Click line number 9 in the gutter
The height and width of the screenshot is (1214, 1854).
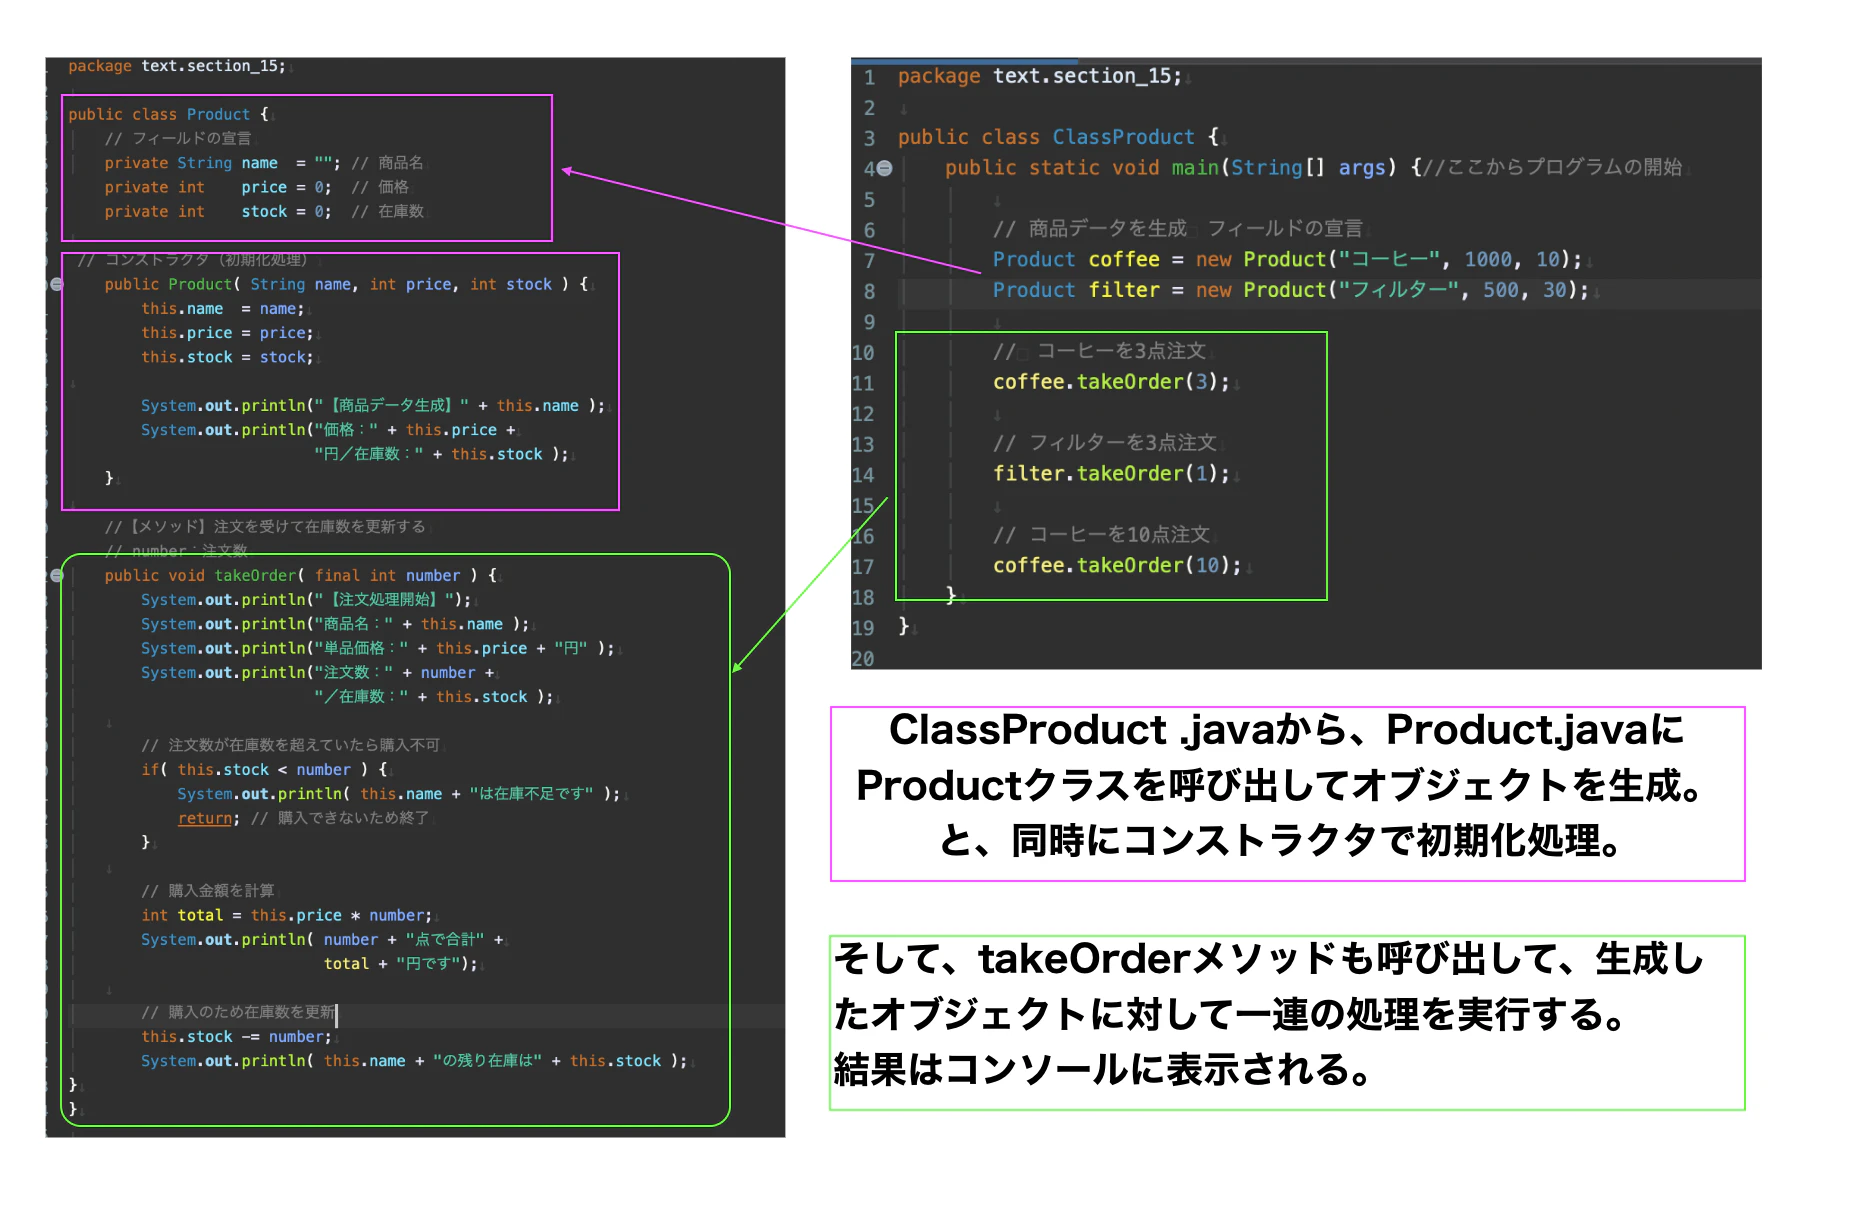[x=869, y=322]
